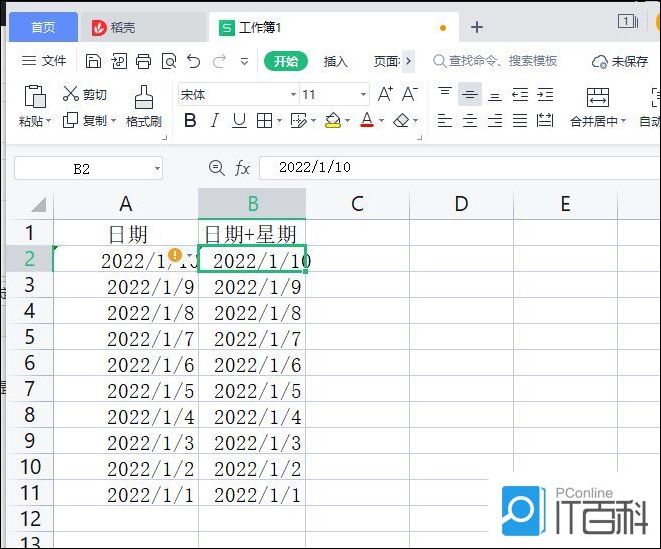Center text horizontally
This screenshot has width=661, height=549.
point(470,121)
